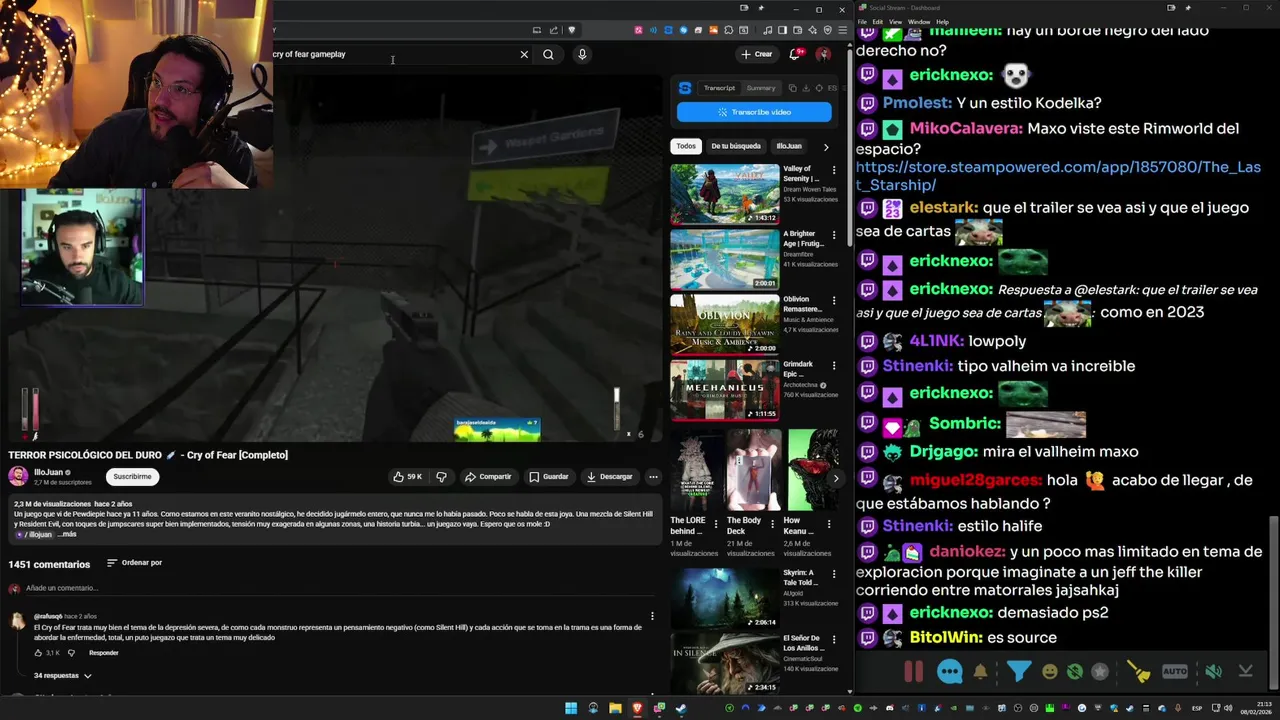Image resolution: width=1280 pixels, height=720 pixels.
Task: Open the browser hamburger main menu
Action: 842,30
